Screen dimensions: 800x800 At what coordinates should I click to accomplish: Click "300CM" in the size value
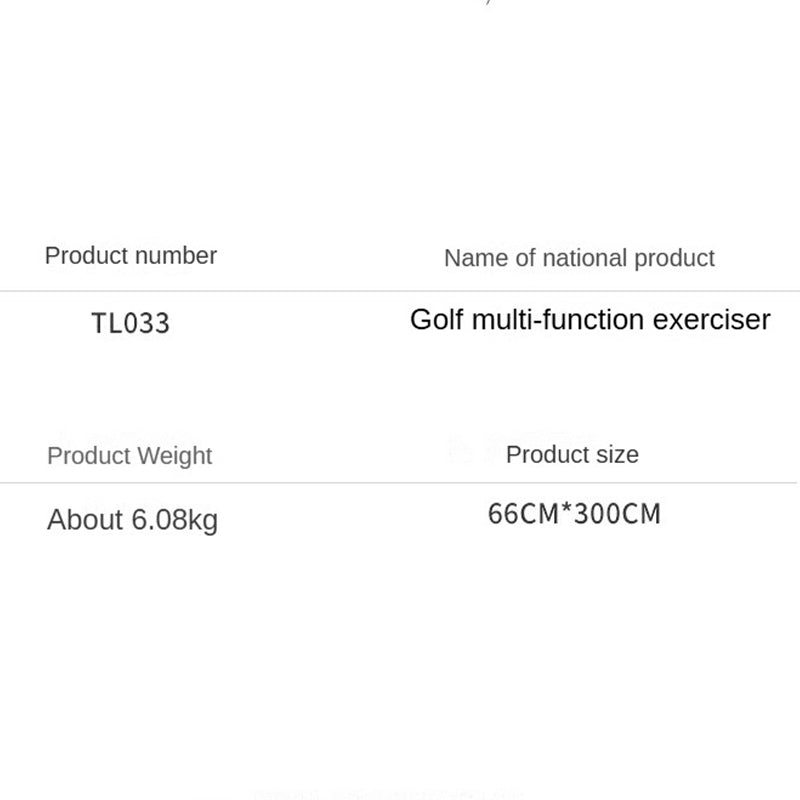click(616, 514)
